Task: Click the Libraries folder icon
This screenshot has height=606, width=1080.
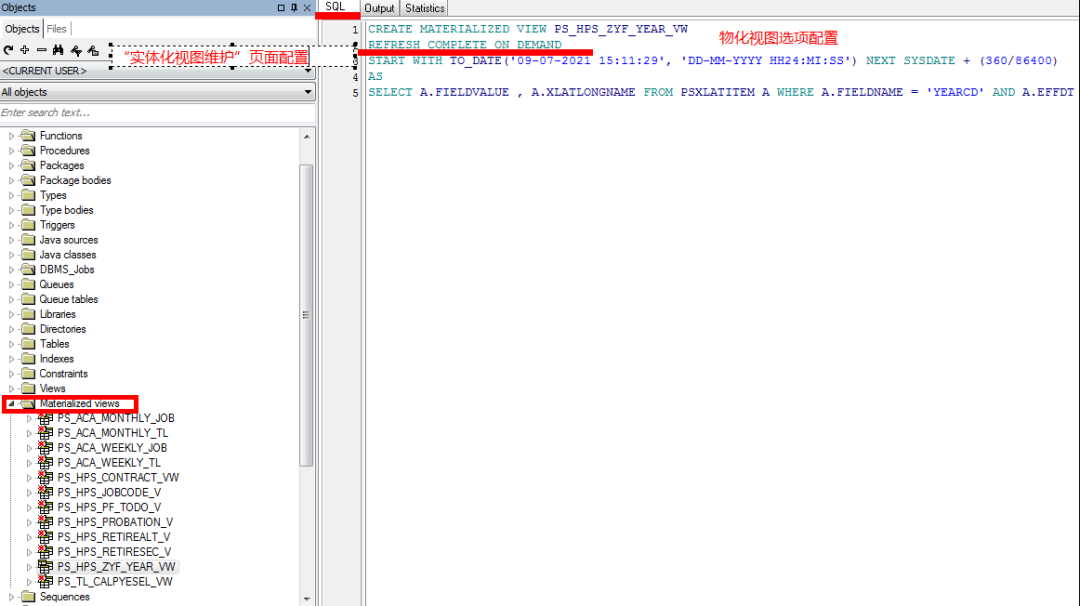Action: pos(28,314)
